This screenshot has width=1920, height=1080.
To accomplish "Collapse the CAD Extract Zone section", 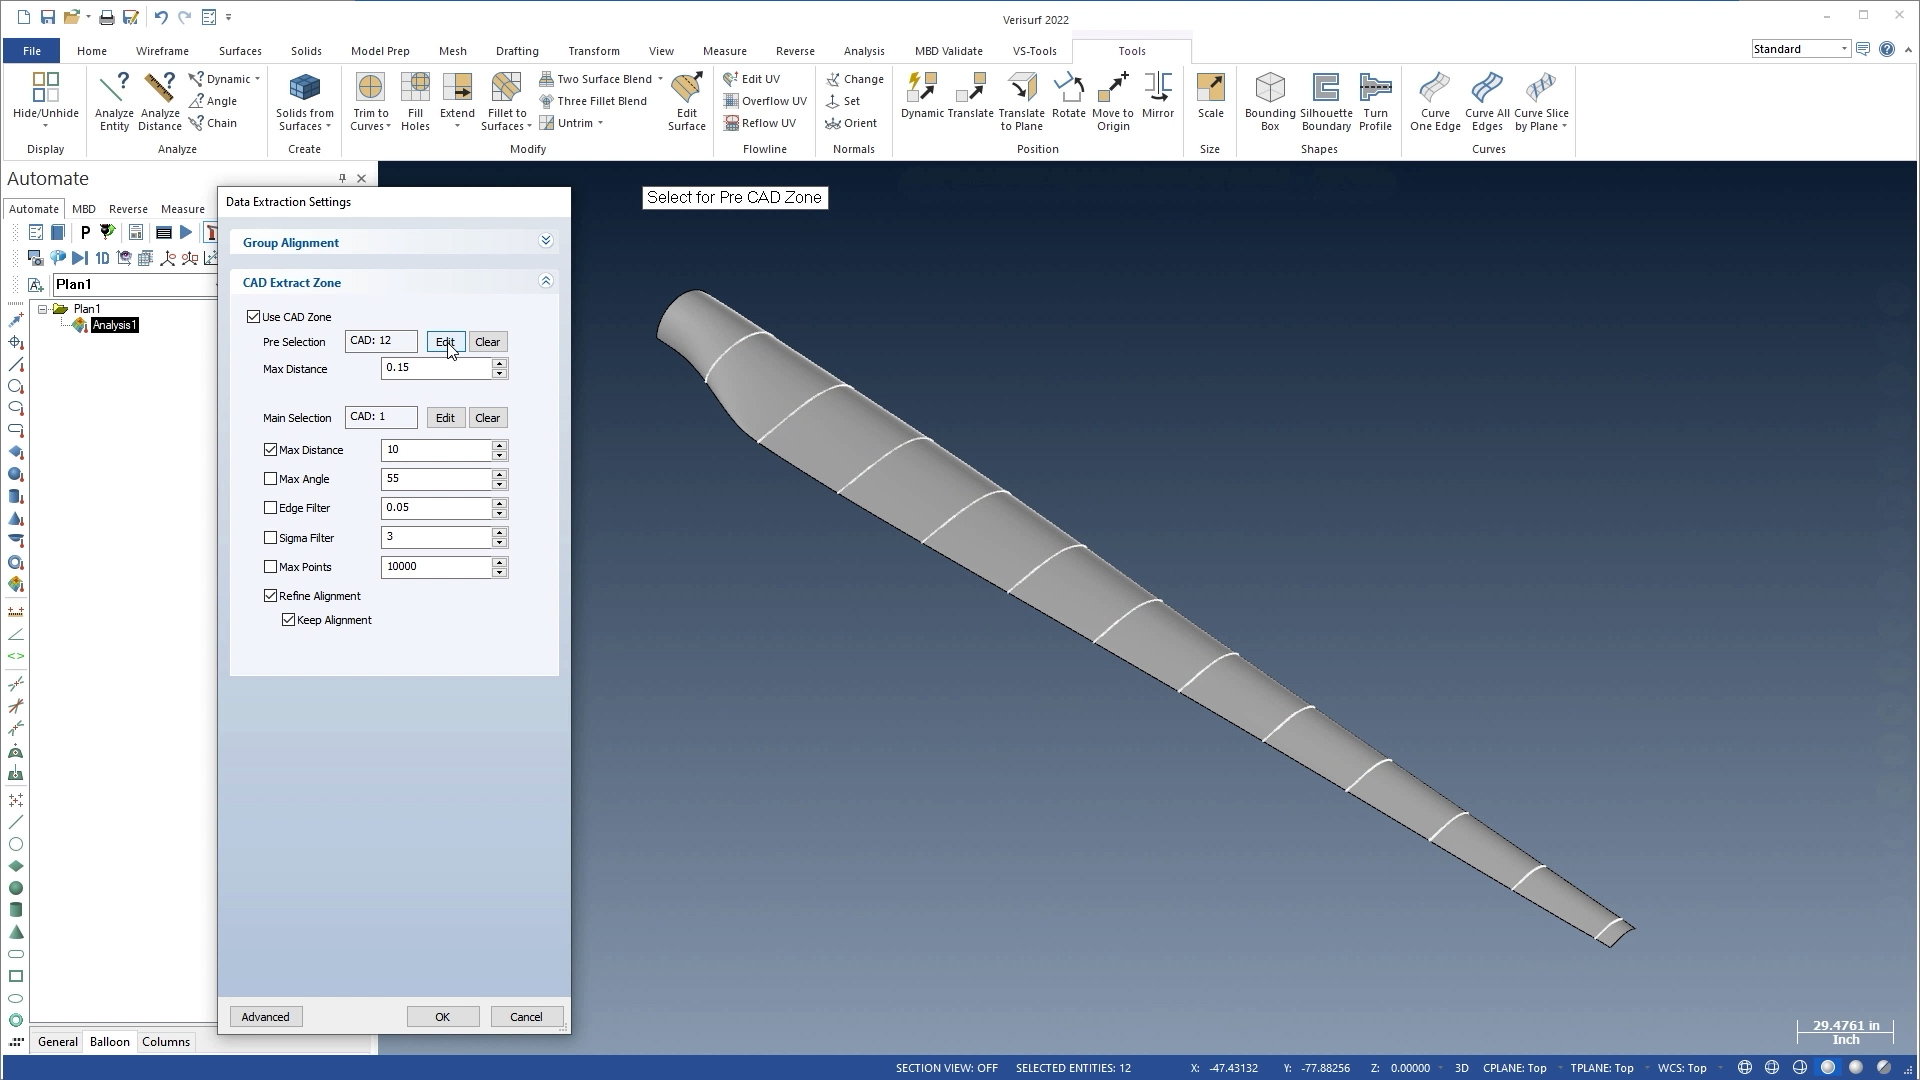I will tap(546, 281).
